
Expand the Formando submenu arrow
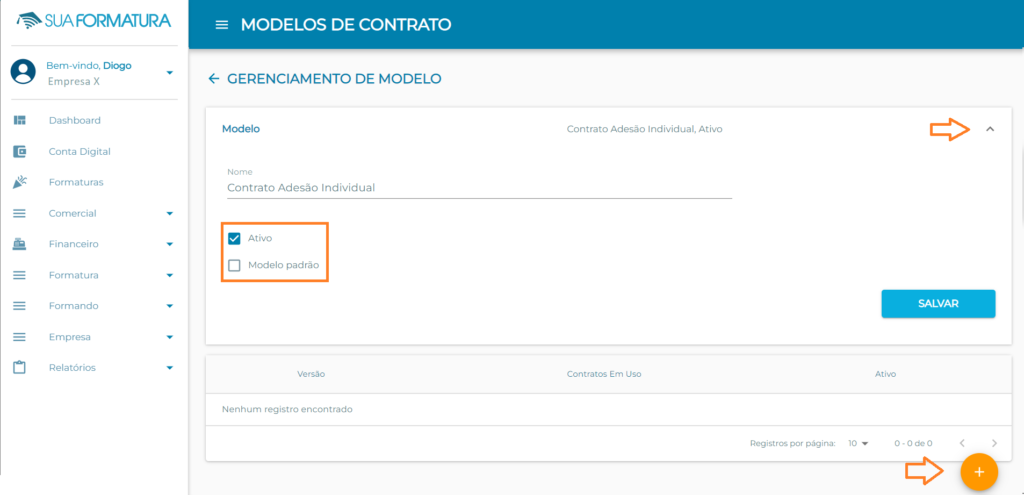click(x=170, y=306)
